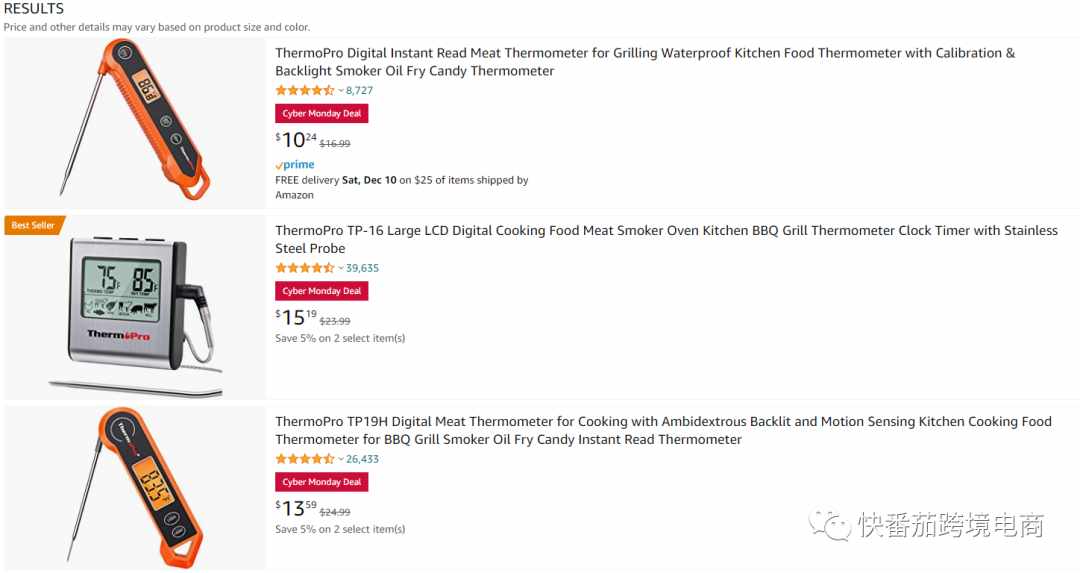Viewport: 1080px width, 573px height.
Task: Expand rating dropdown arrow beside 39,635
Action: point(340,268)
